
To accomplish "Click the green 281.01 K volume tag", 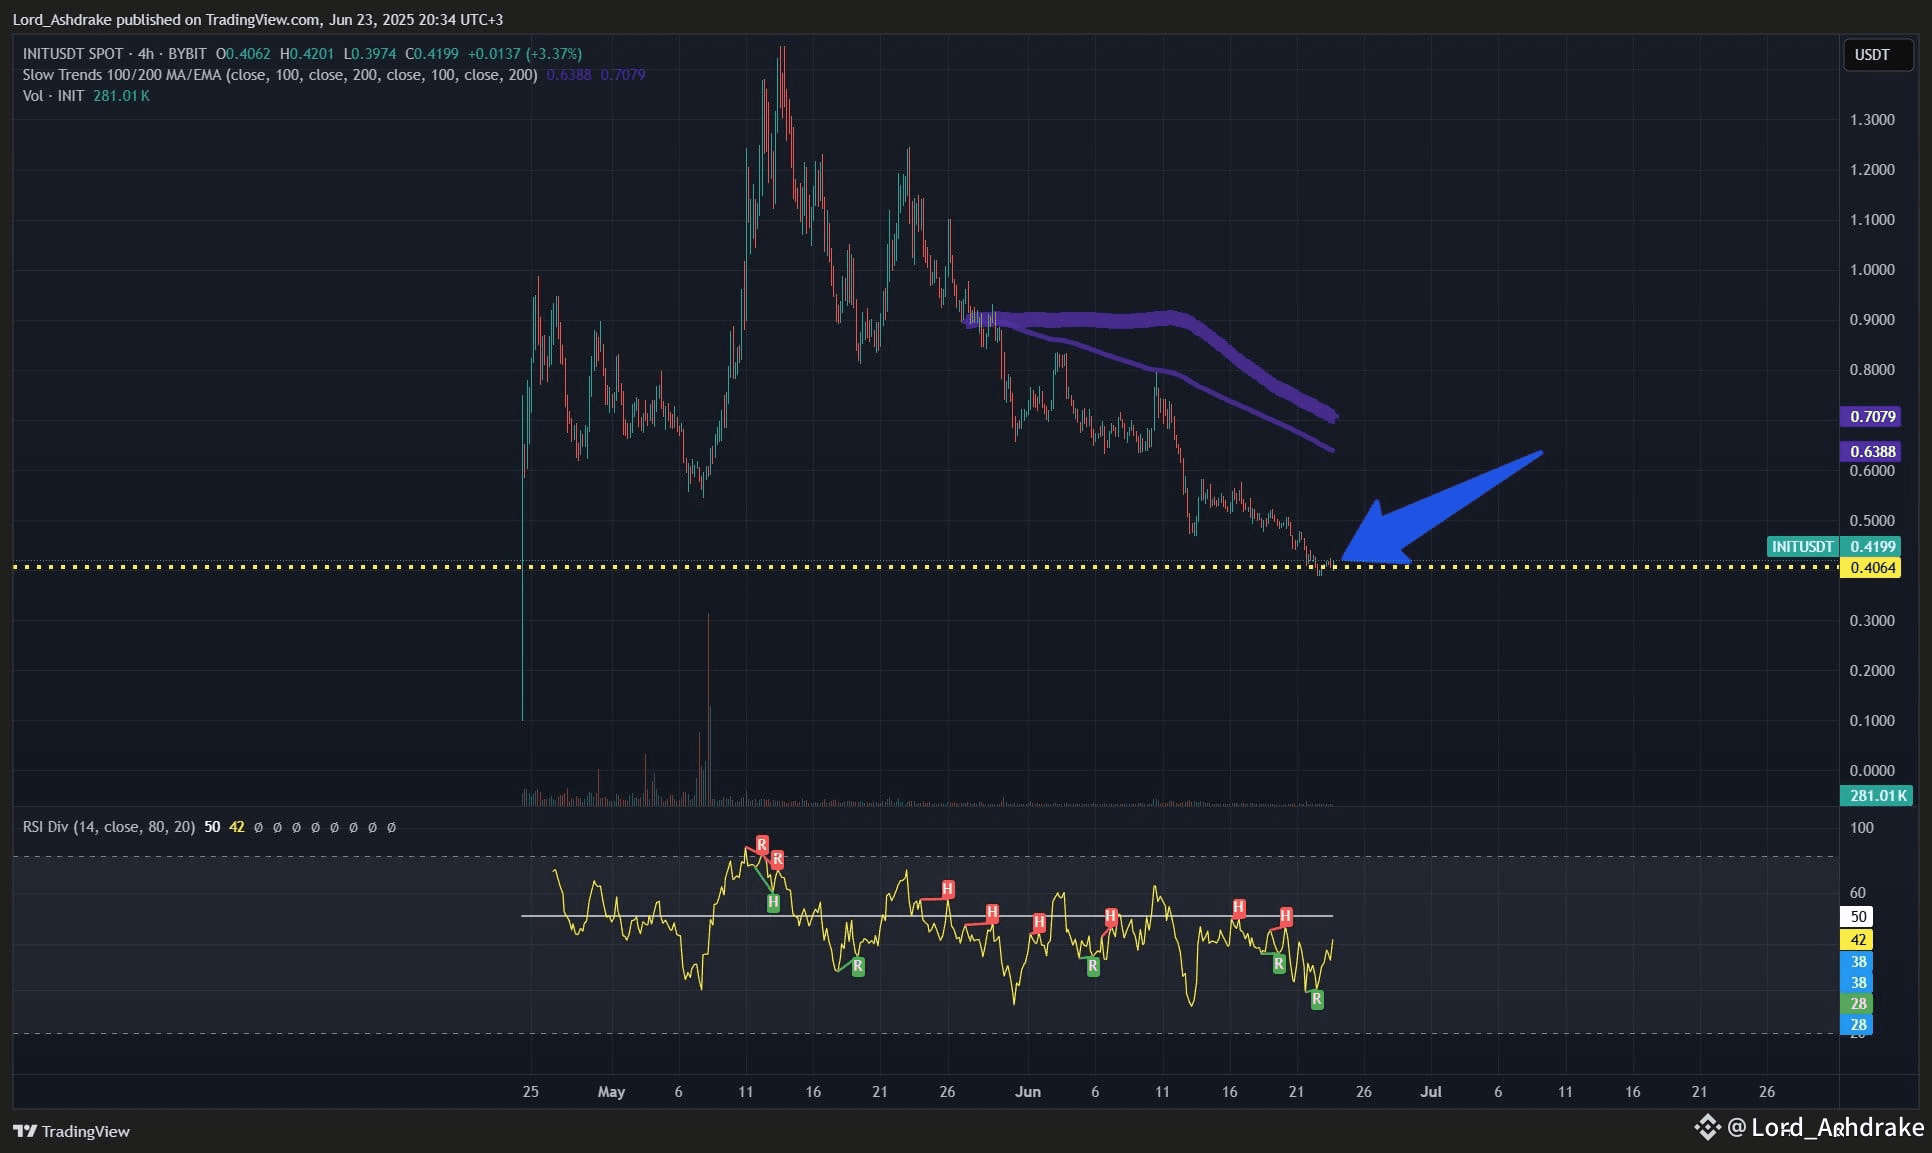I will click(1877, 796).
